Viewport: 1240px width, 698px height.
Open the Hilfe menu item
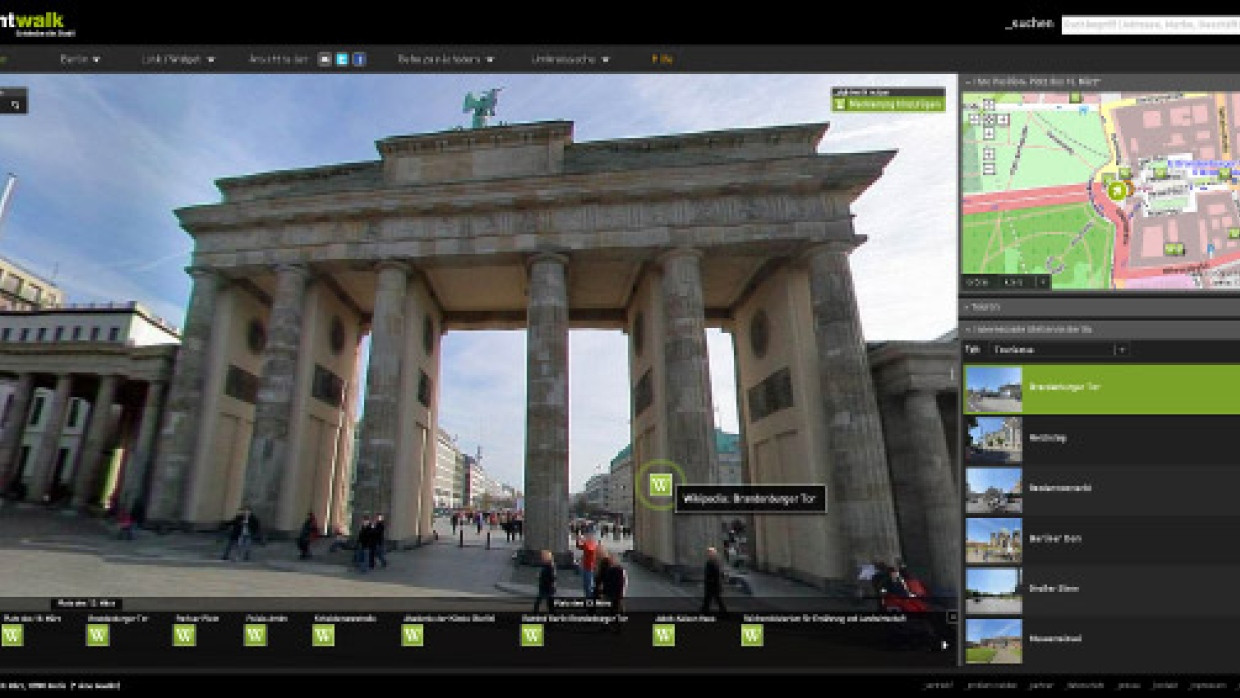tap(659, 57)
